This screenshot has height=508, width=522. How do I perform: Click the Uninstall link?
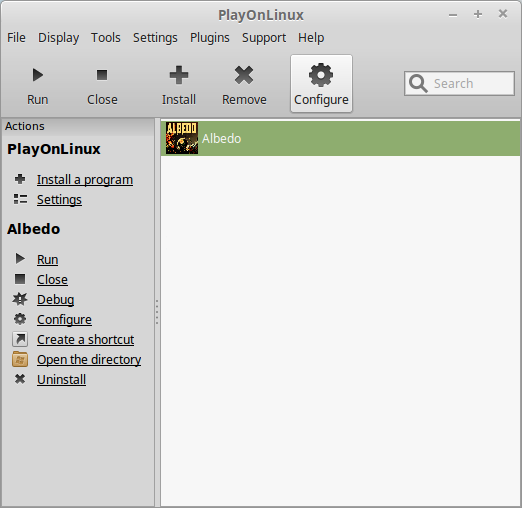point(62,379)
